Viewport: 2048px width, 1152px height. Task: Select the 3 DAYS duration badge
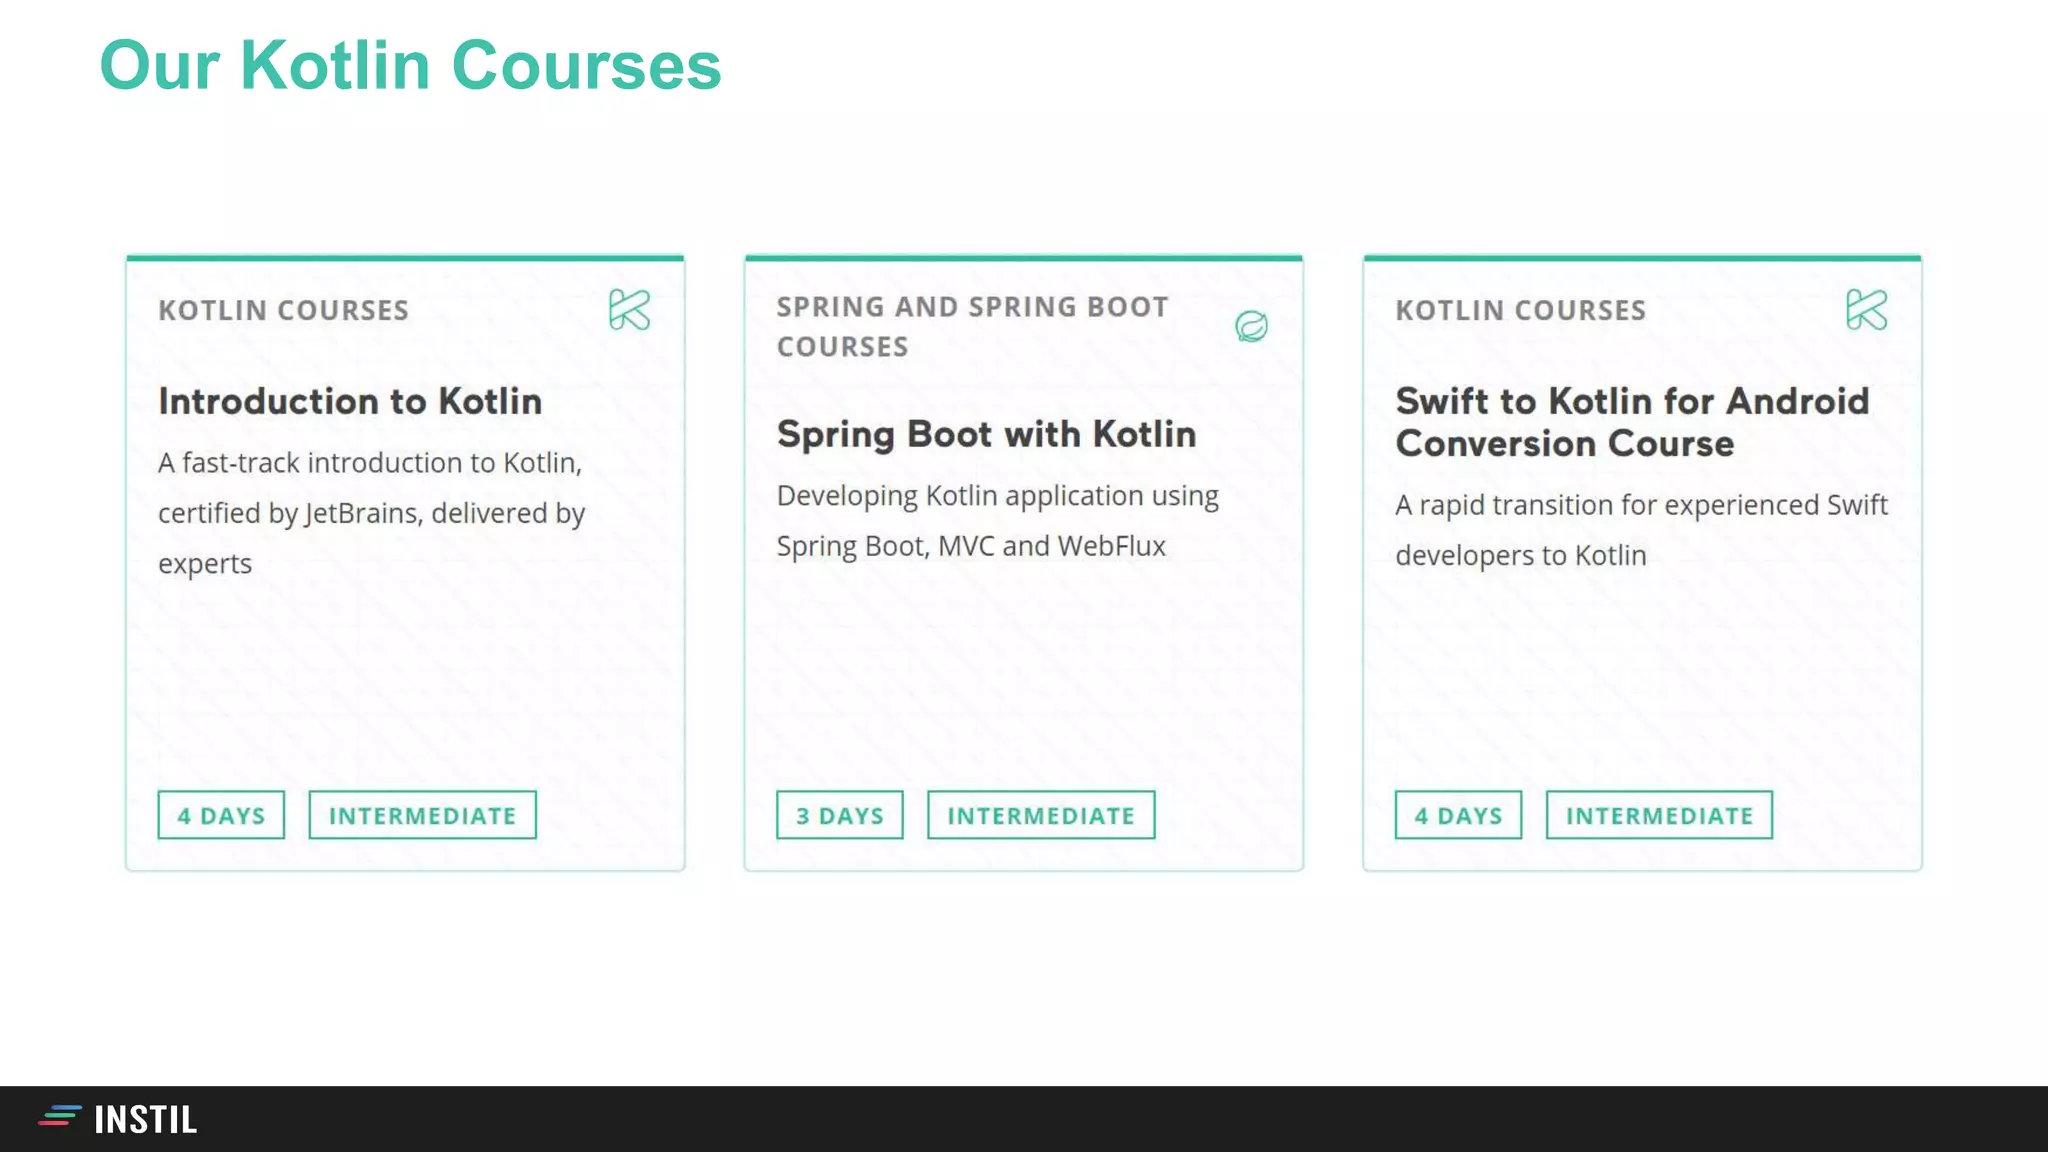pos(840,815)
